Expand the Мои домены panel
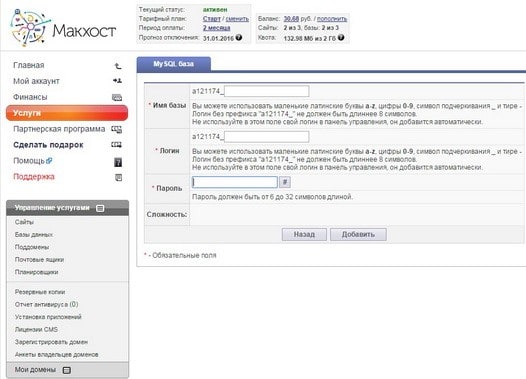Screen dimensions: 526x379 coord(67,370)
